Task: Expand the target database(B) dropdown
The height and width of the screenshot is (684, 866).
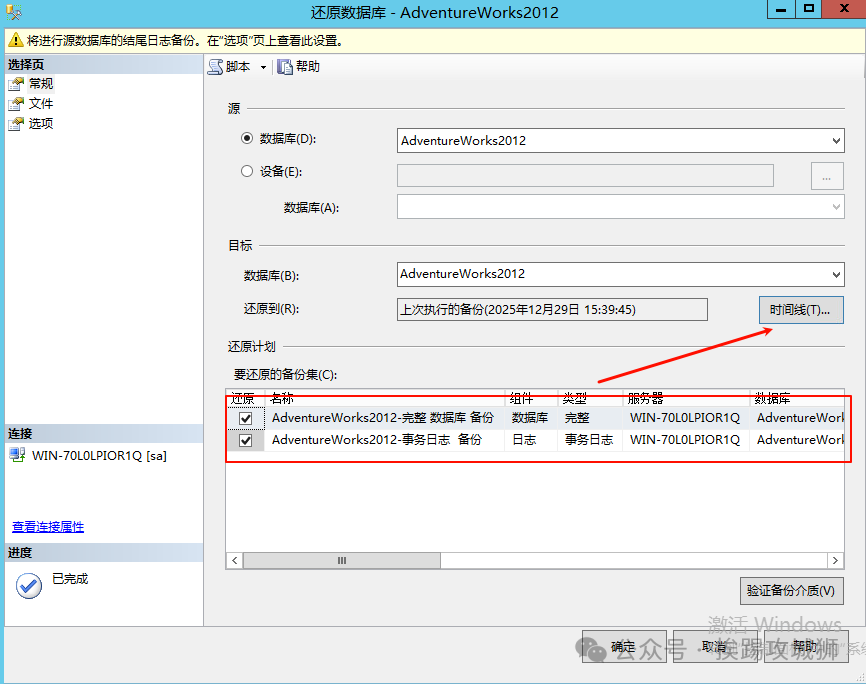Action: (836, 274)
